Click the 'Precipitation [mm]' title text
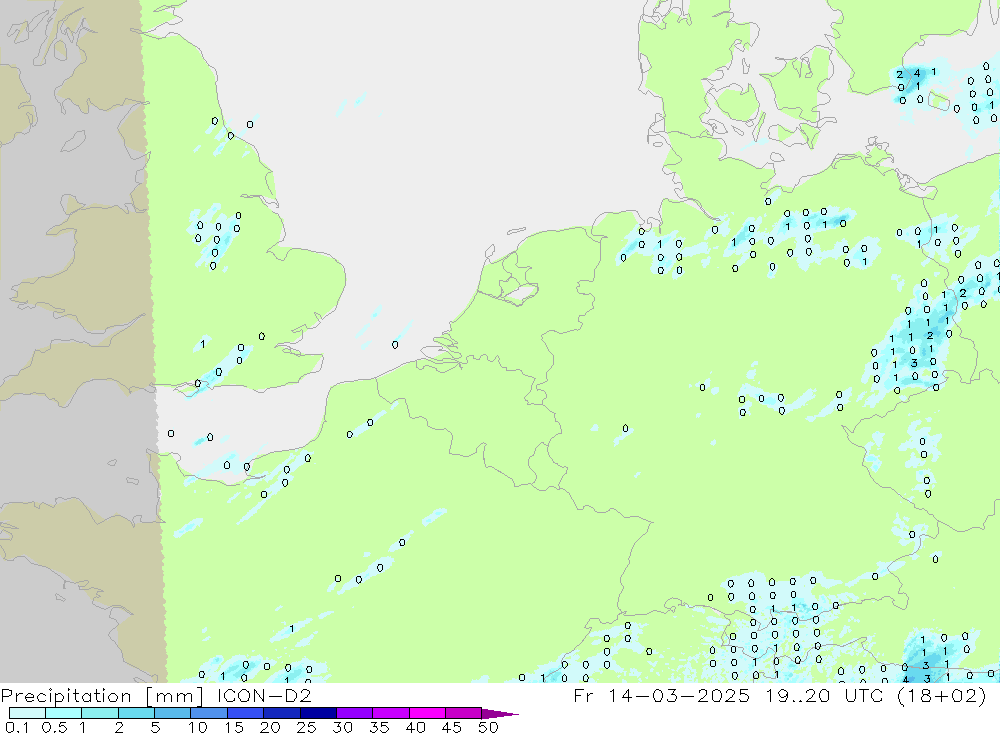 [102, 695]
